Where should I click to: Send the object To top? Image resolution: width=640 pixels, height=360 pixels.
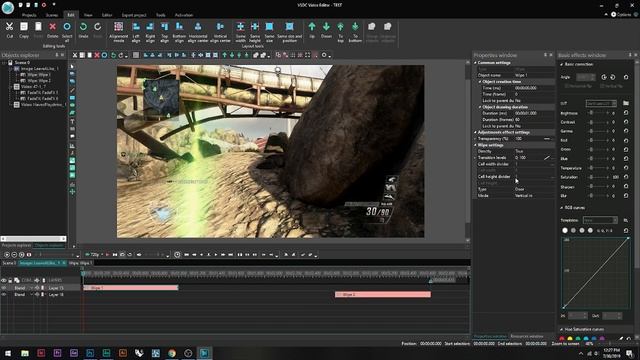(x=340, y=31)
